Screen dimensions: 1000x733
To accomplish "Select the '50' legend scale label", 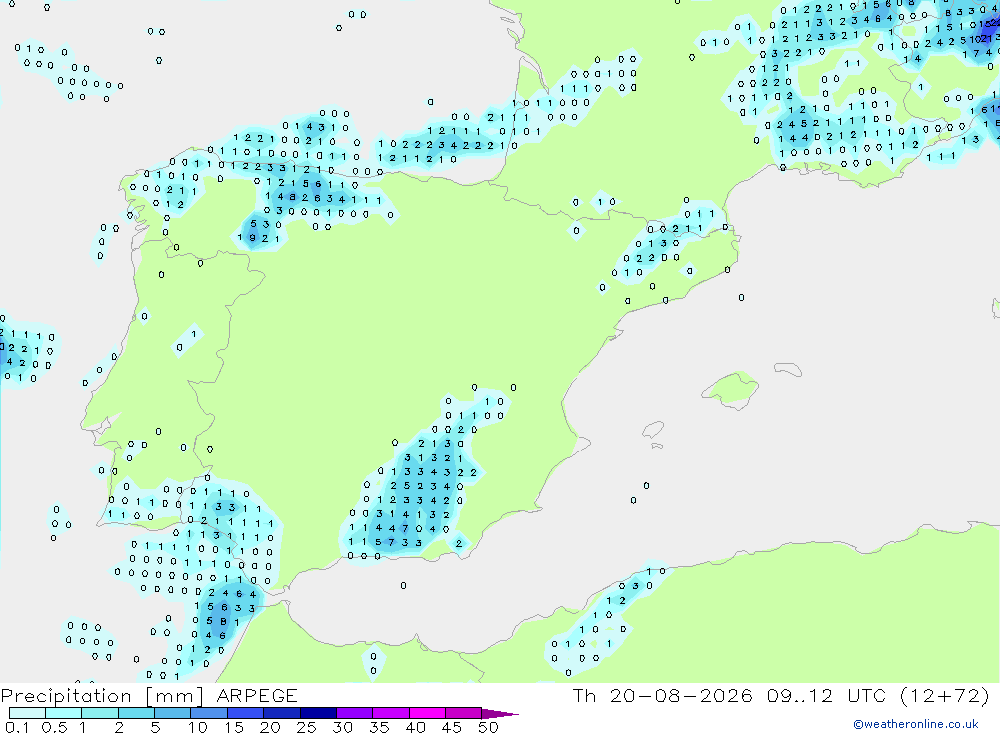I will (489, 727).
